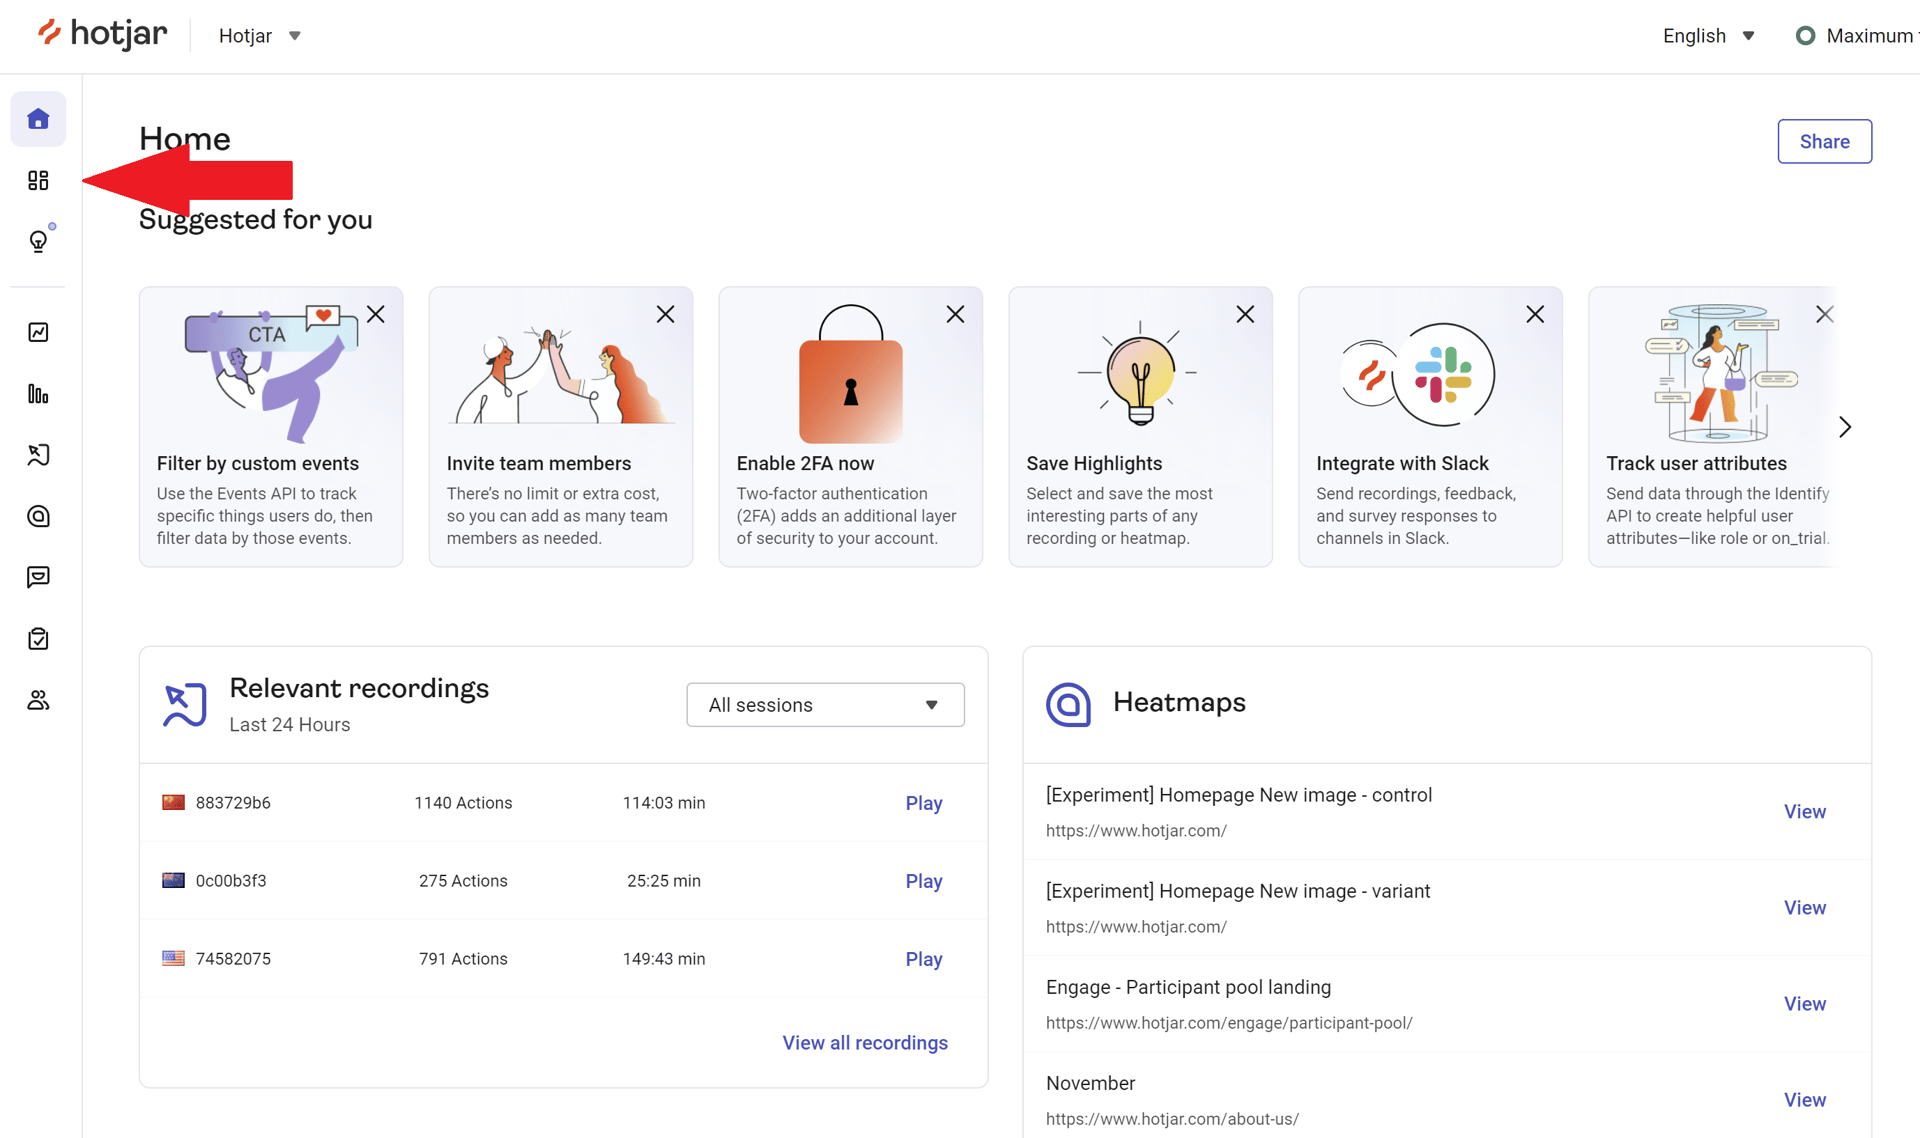Open View all recordings link

865,1042
